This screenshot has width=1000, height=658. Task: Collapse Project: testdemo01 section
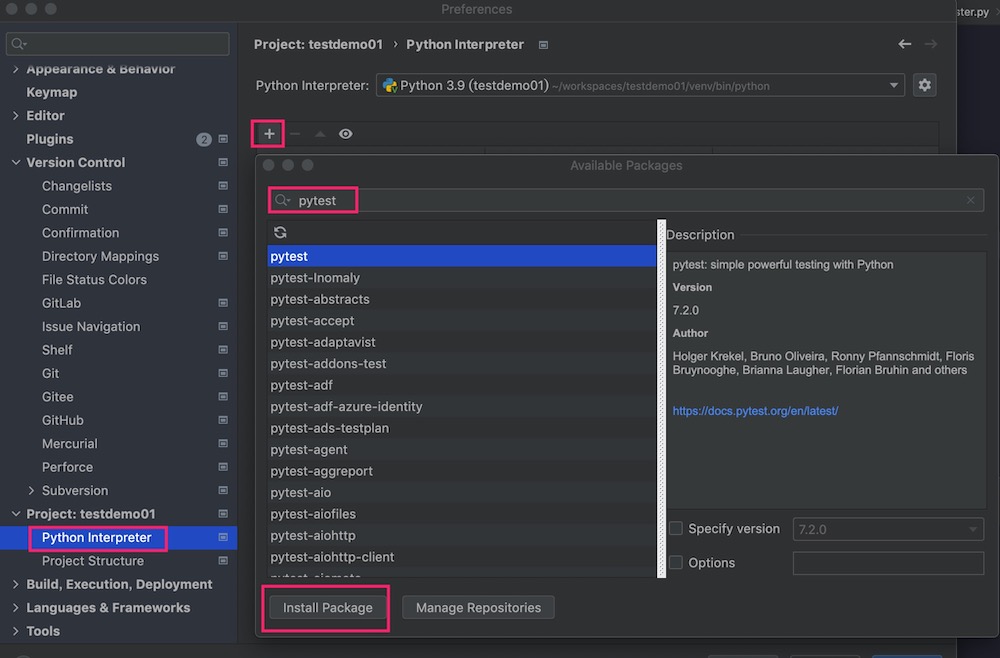[16, 514]
